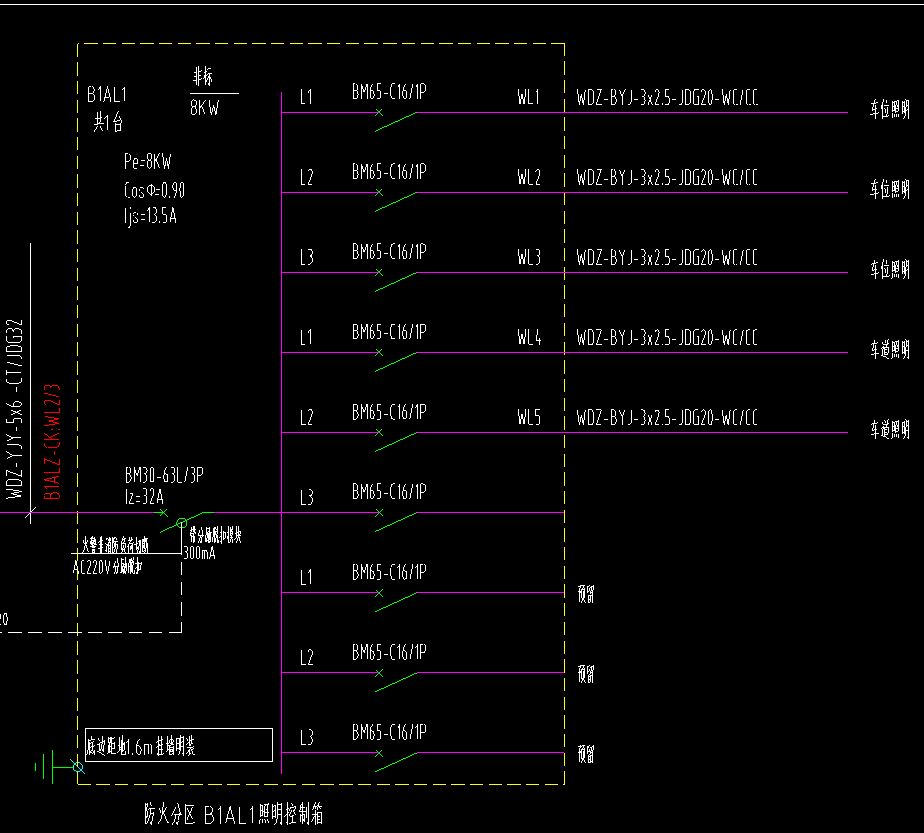This screenshot has height=833, width=924.
Task: Select green breaker switch symbol on WL3 circuit
Action: (395, 280)
